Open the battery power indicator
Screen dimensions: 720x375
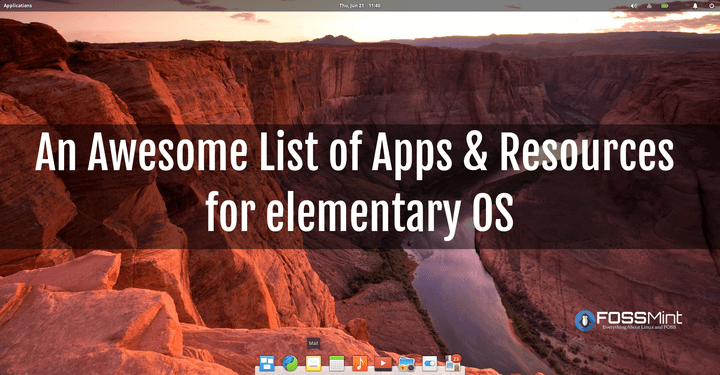(664, 6)
